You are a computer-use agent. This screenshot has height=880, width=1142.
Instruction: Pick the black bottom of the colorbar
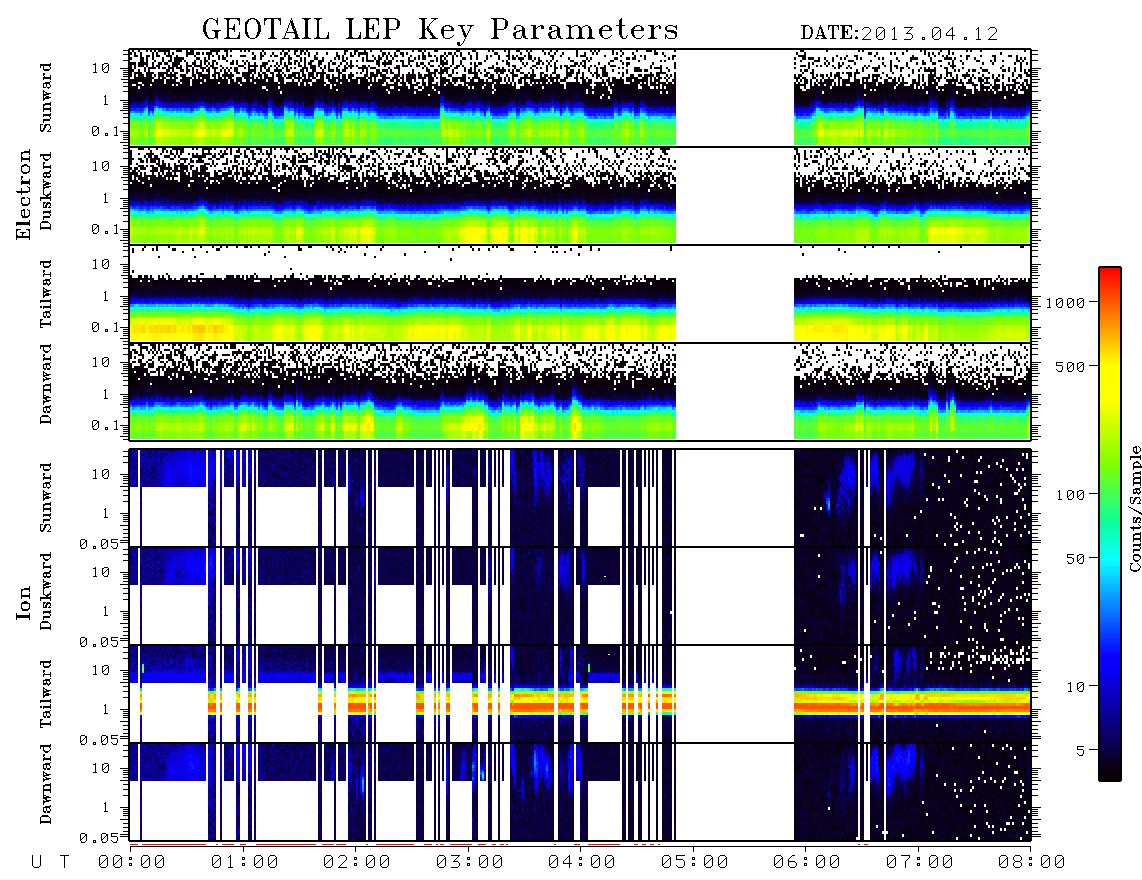tap(1110, 772)
